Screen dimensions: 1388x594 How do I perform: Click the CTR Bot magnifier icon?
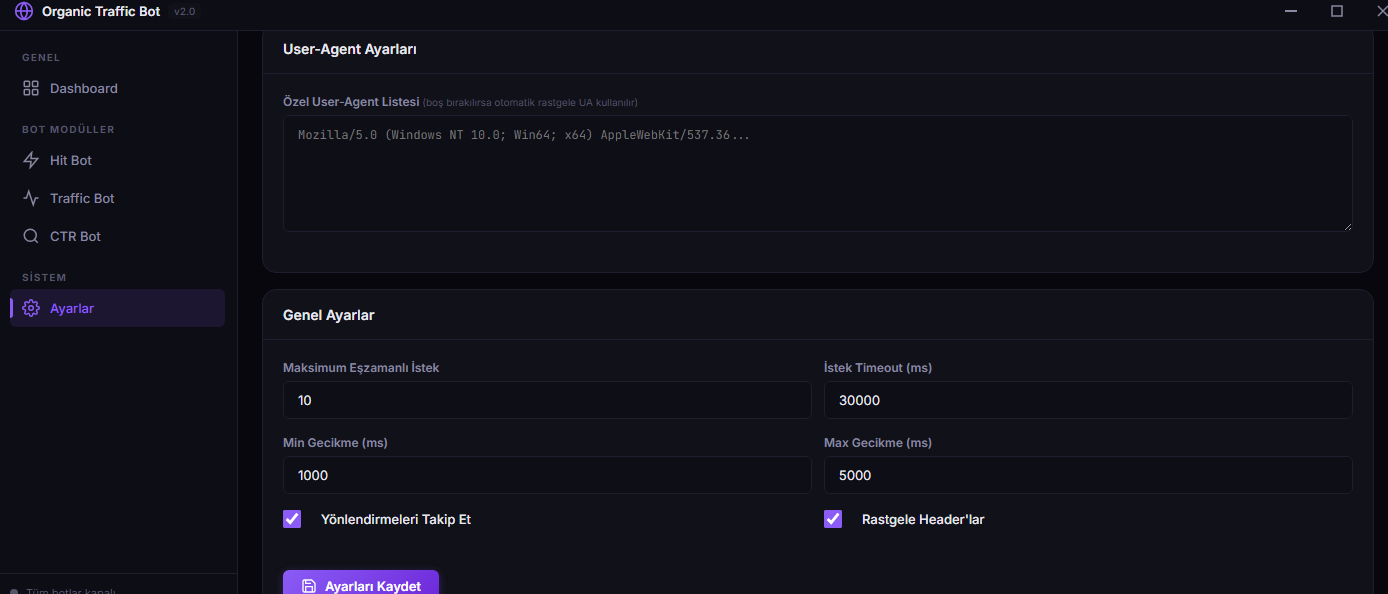pos(31,236)
